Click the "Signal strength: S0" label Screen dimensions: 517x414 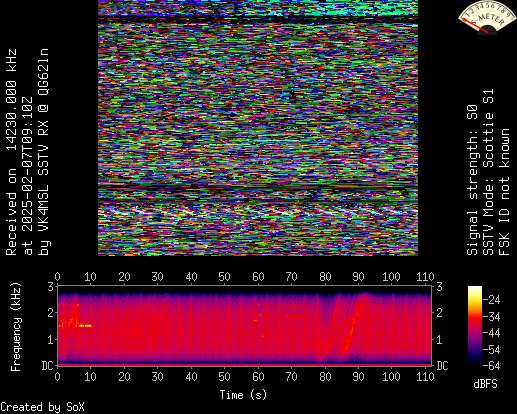pyautogui.click(x=472, y=180)
